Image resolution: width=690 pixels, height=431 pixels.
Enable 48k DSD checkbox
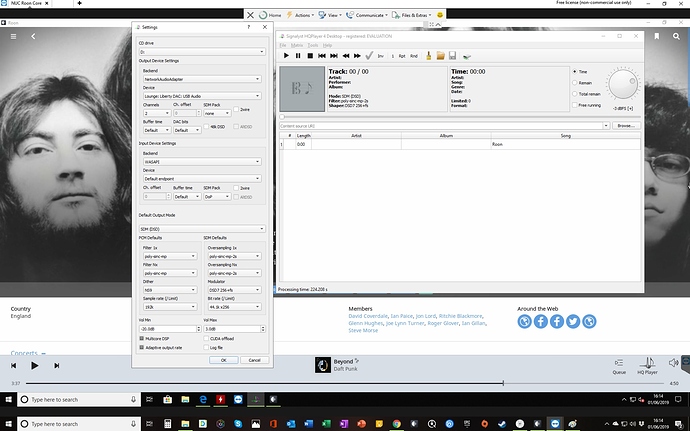(207, 126)
